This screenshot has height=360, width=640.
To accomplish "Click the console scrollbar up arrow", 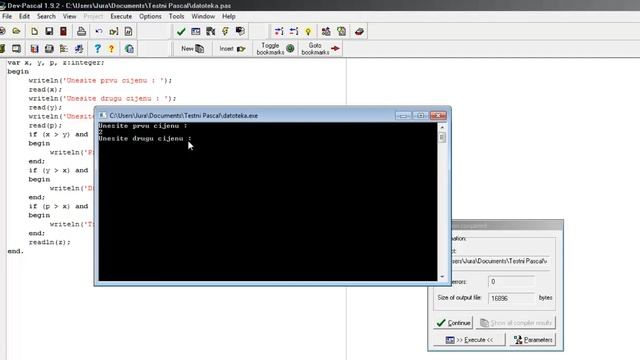I will [x=442, y=127].
